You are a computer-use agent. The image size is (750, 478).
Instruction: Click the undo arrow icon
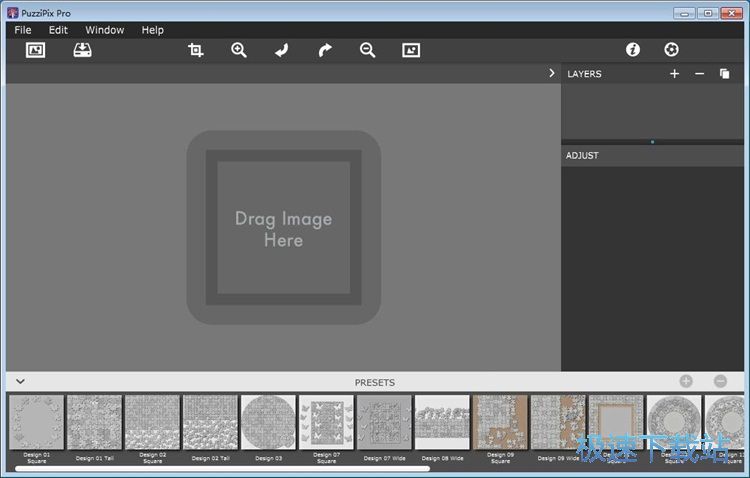pyautogui.click(x=282, y=50)
